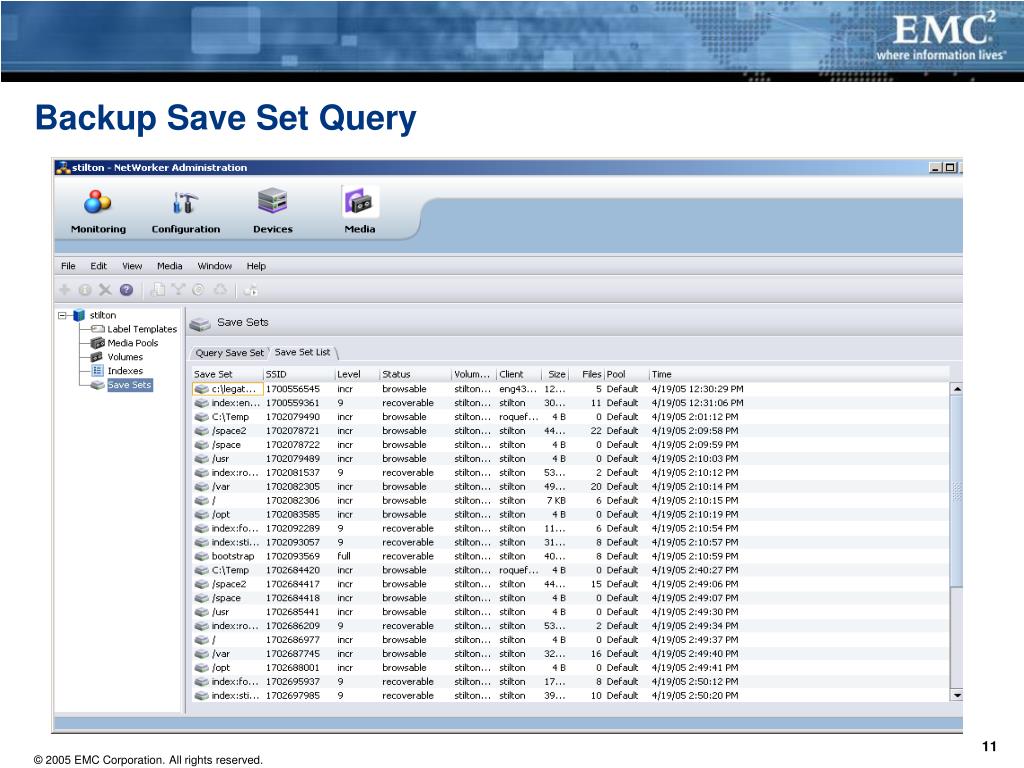Sort by the Level column header
1024x768 pixels.
[357, 374]
